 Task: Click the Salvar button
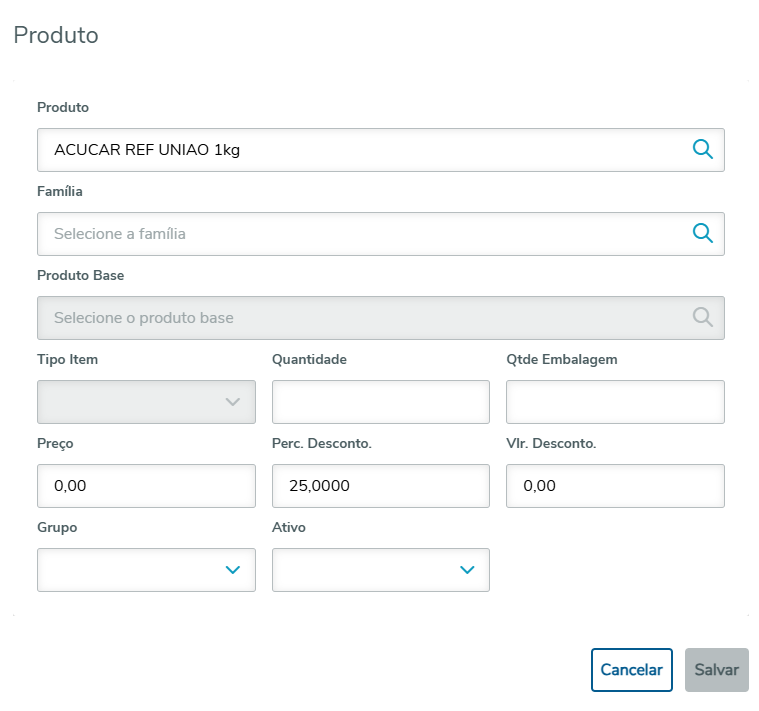[x=716, y=670]
